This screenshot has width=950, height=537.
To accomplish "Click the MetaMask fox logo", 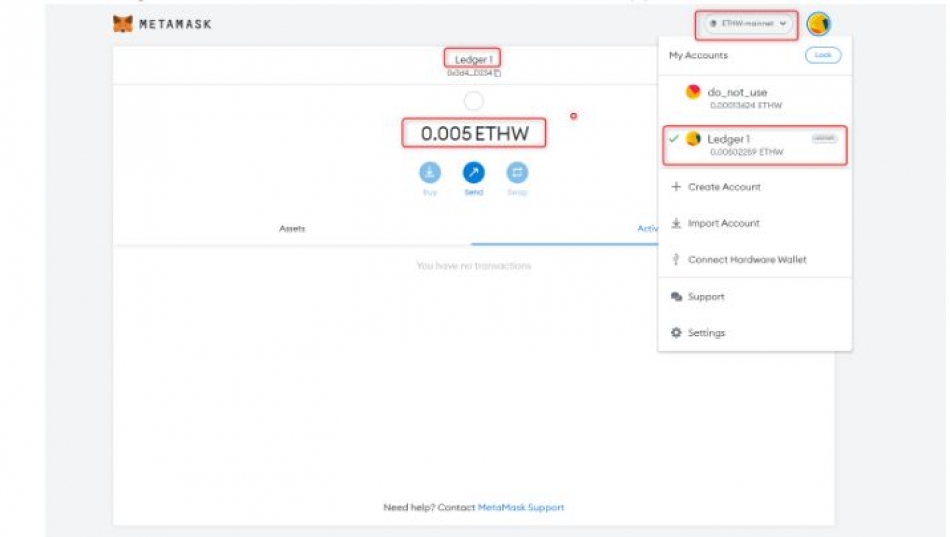I will pos(123,24).
